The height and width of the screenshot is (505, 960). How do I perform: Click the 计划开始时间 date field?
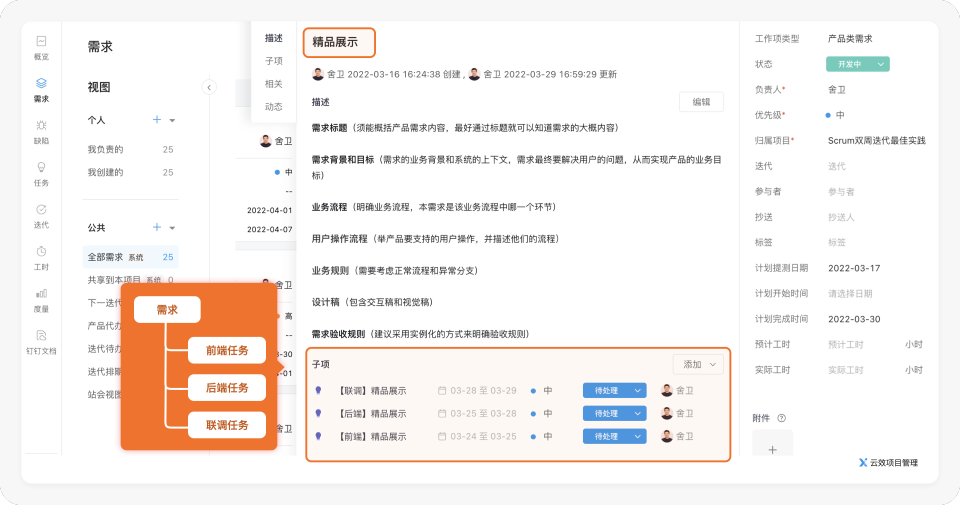(850, 293)
